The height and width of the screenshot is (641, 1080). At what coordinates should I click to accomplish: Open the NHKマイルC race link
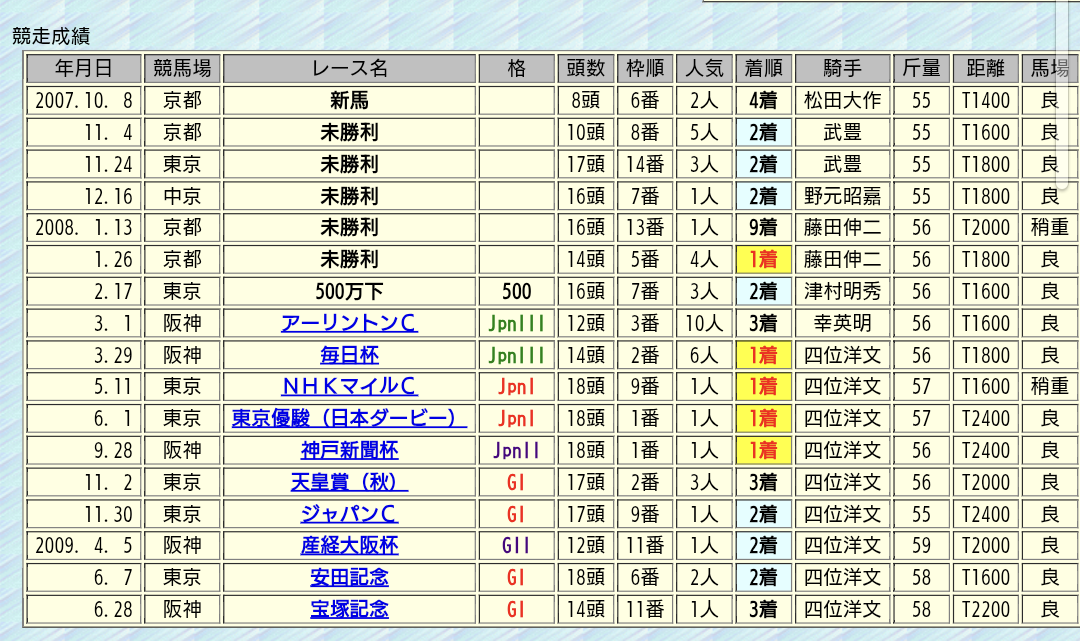tap(349, 386)
